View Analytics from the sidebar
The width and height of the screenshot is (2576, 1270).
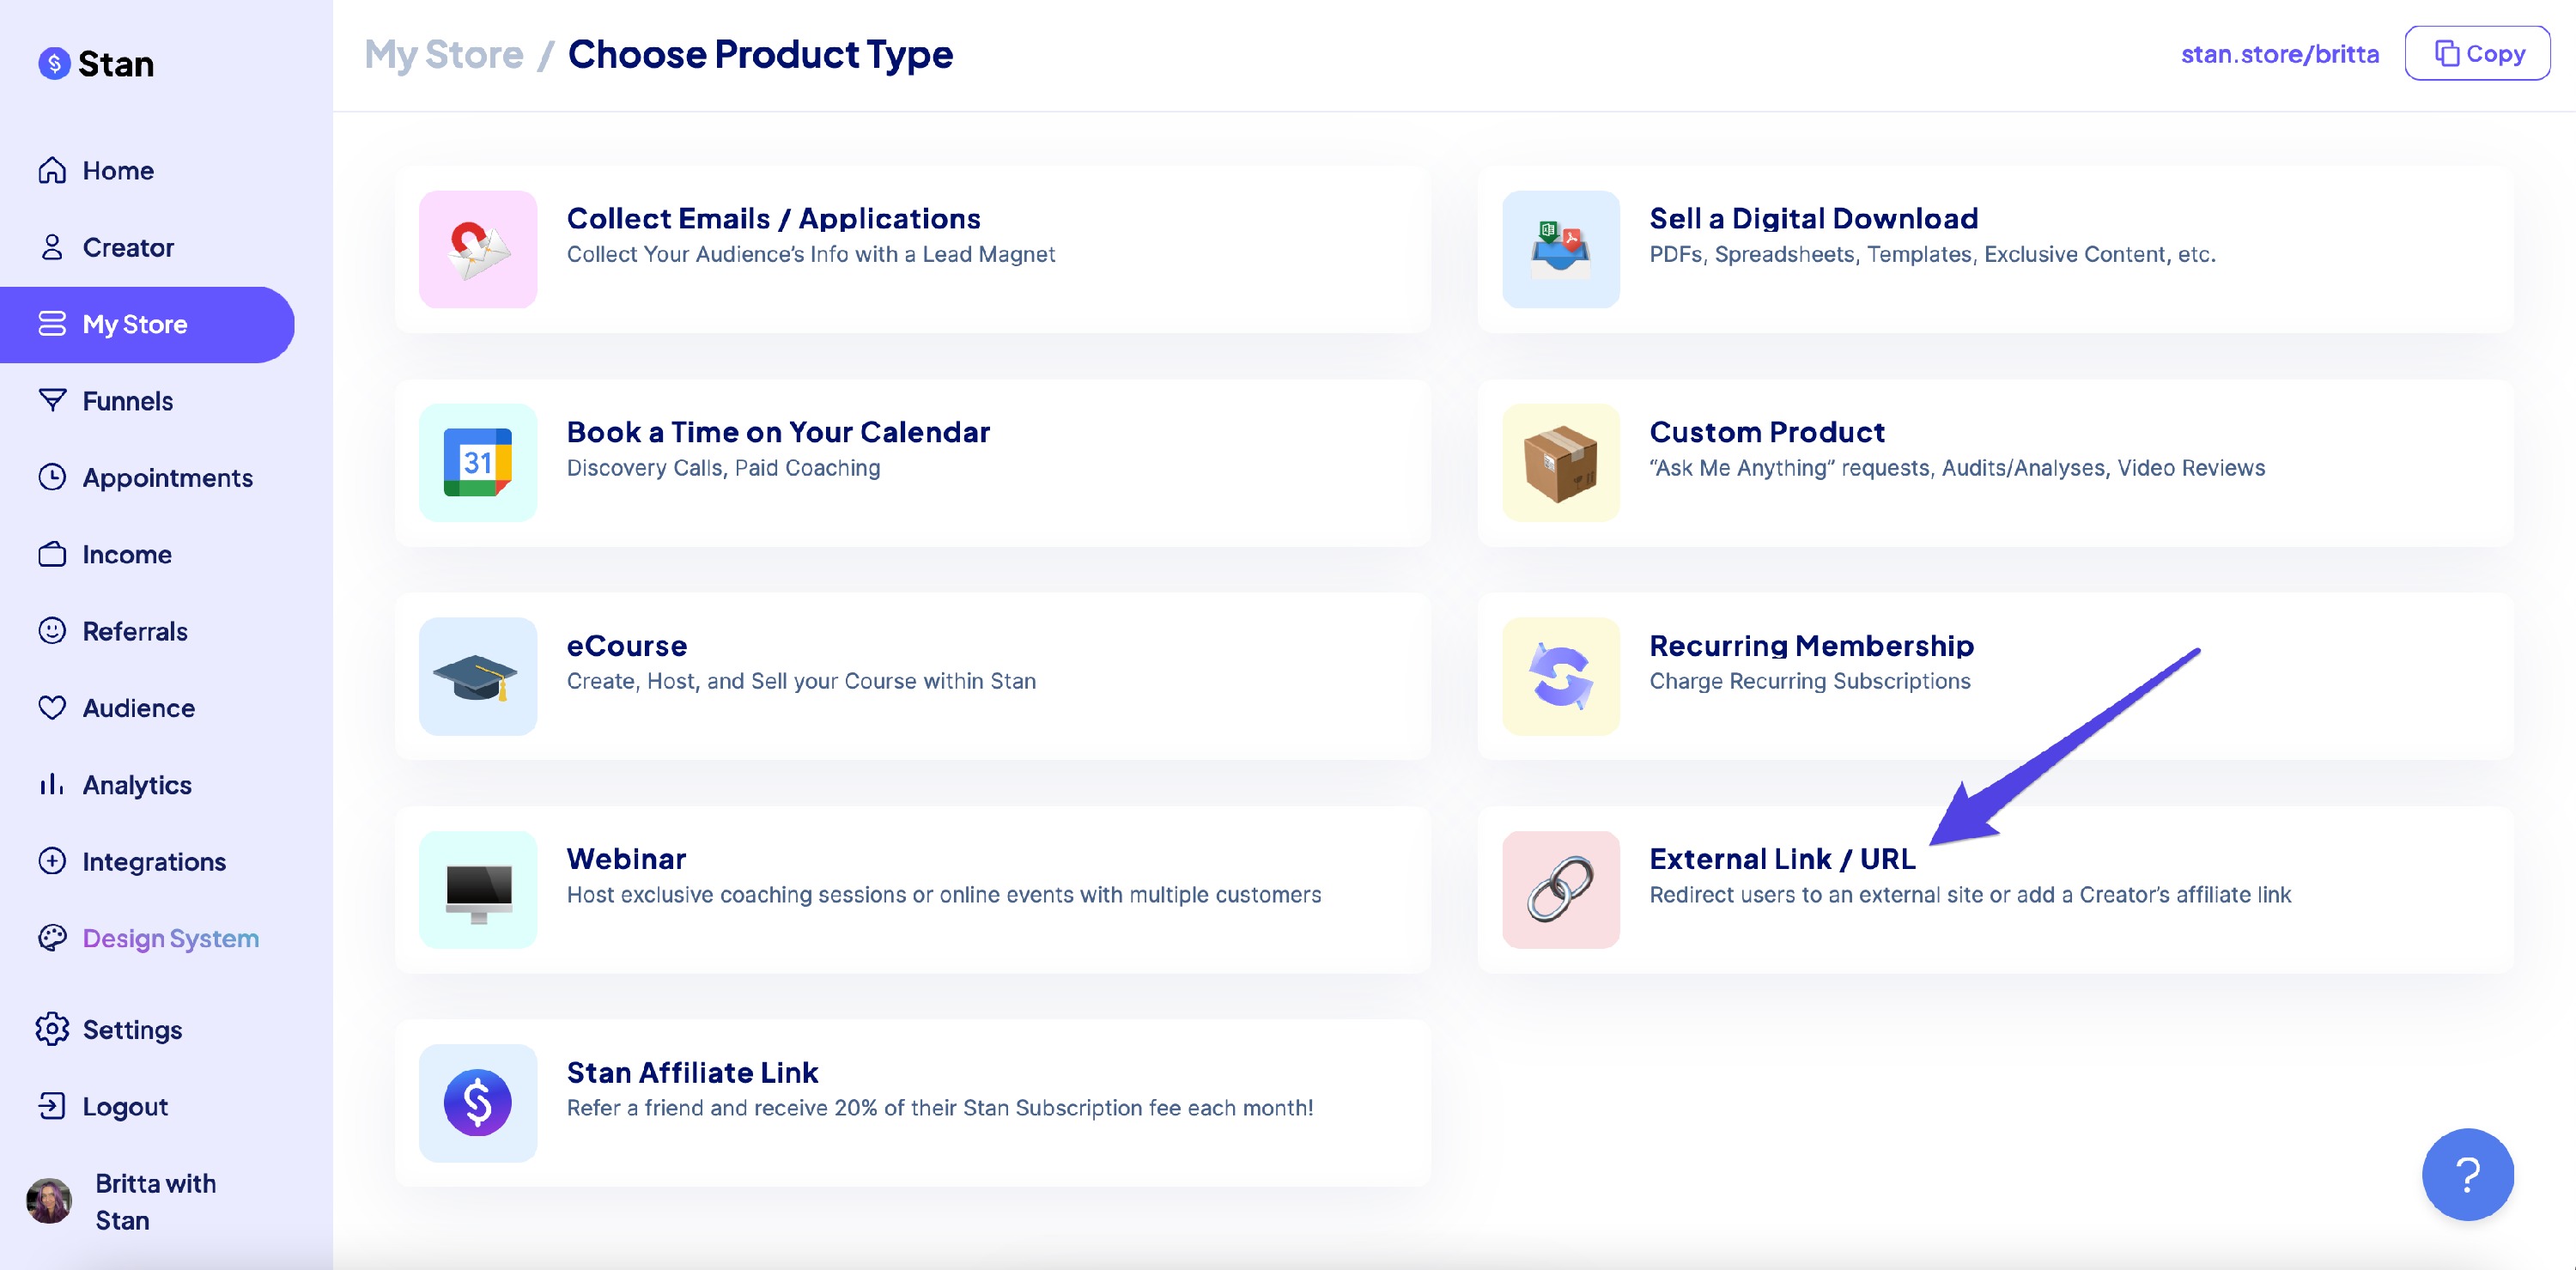[x=137, y=784]
